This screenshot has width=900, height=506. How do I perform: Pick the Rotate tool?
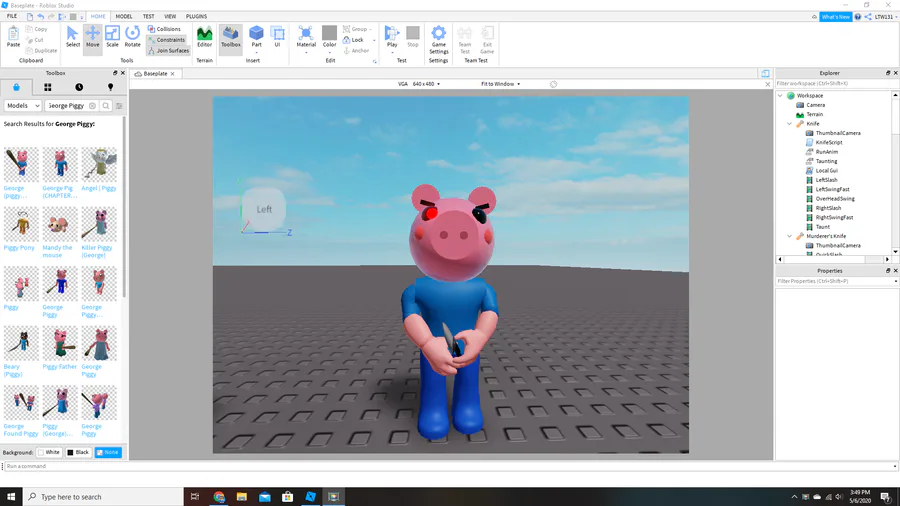click(x=133, y=37)
